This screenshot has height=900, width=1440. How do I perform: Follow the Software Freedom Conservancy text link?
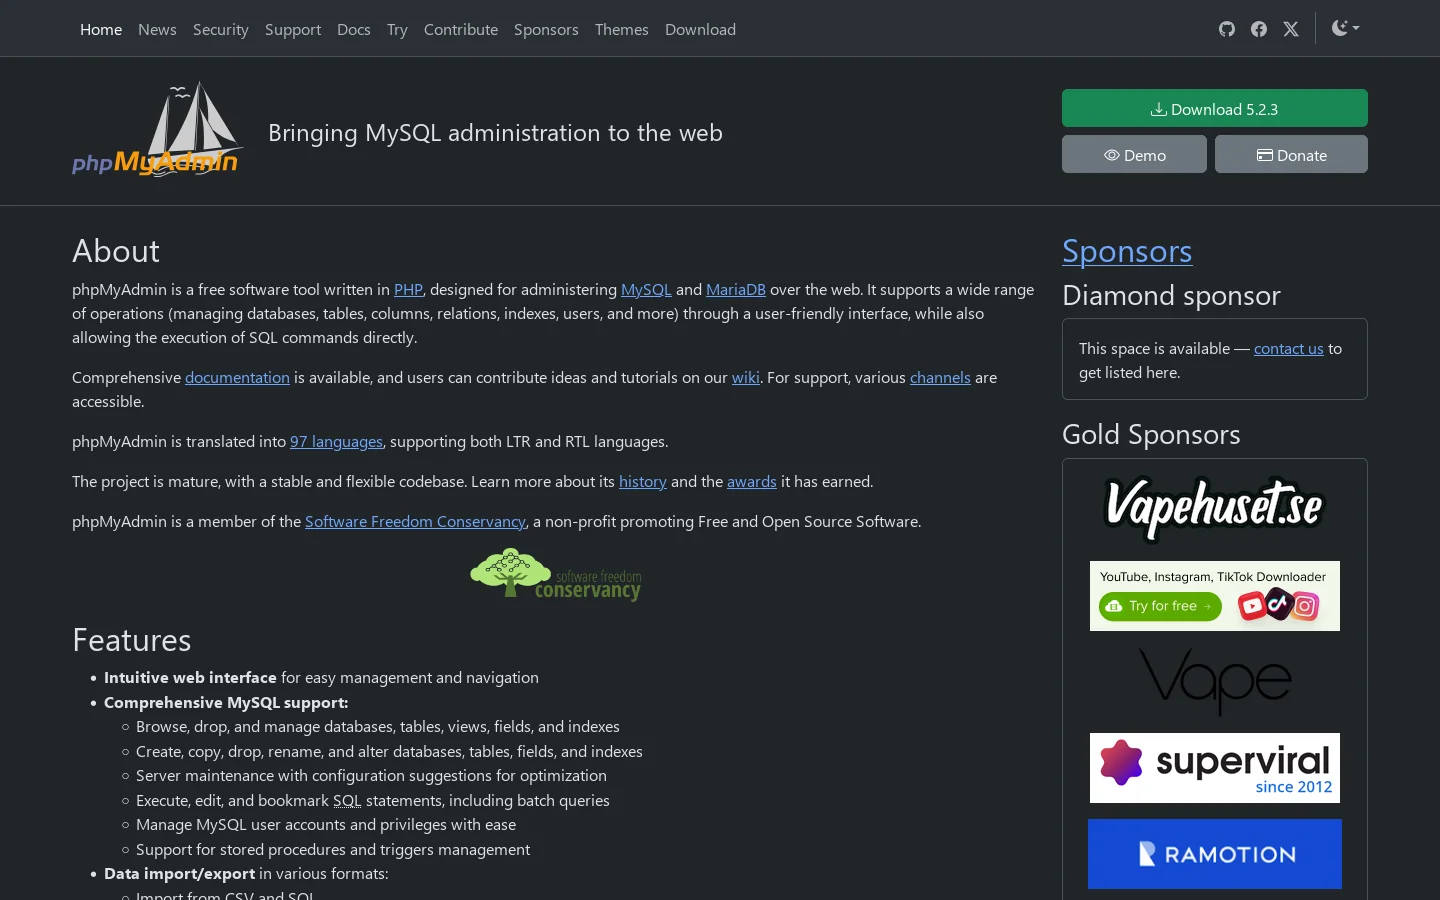pos(415,522)
